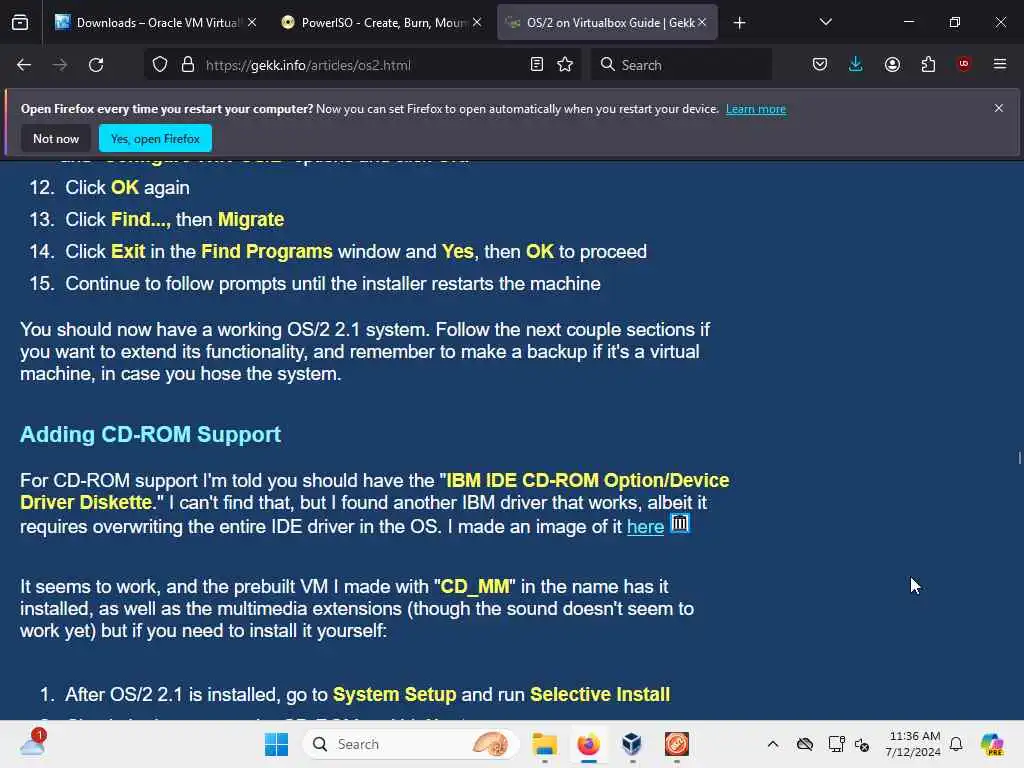The image size is (1024, 768).
Task: Open the Firefox account menu
Action: click(x=892, y=65)
